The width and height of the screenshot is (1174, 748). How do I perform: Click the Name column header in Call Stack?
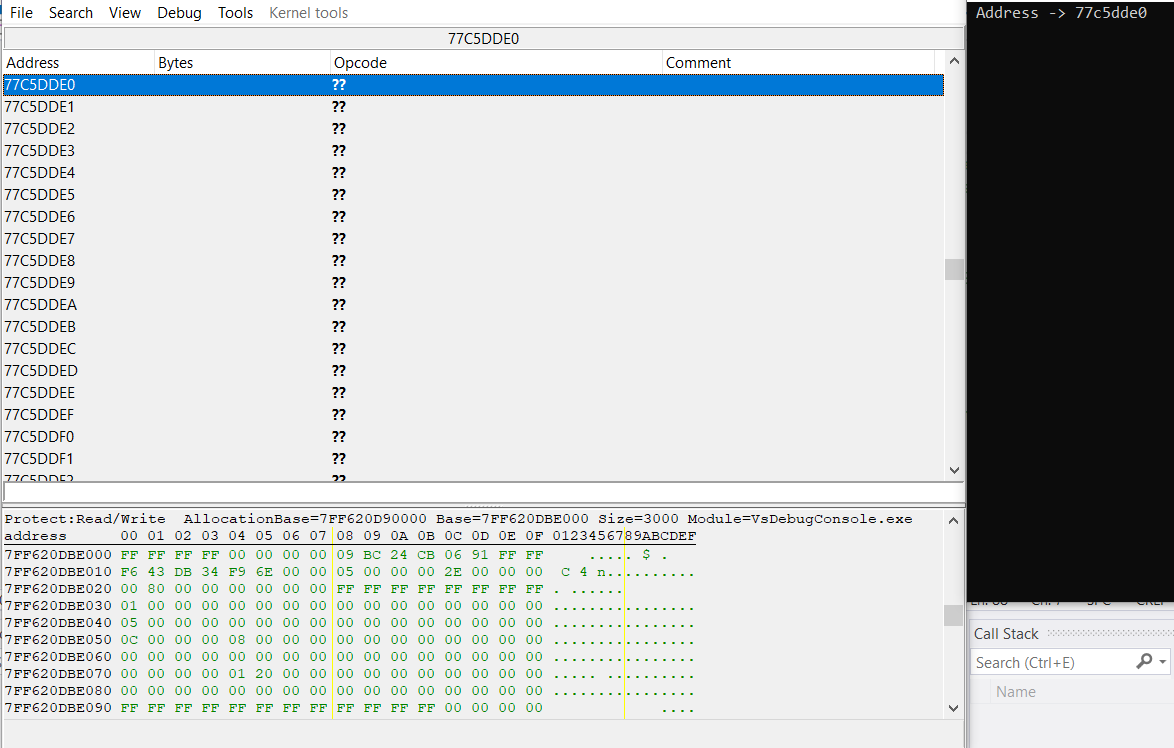coord(1016,692)
